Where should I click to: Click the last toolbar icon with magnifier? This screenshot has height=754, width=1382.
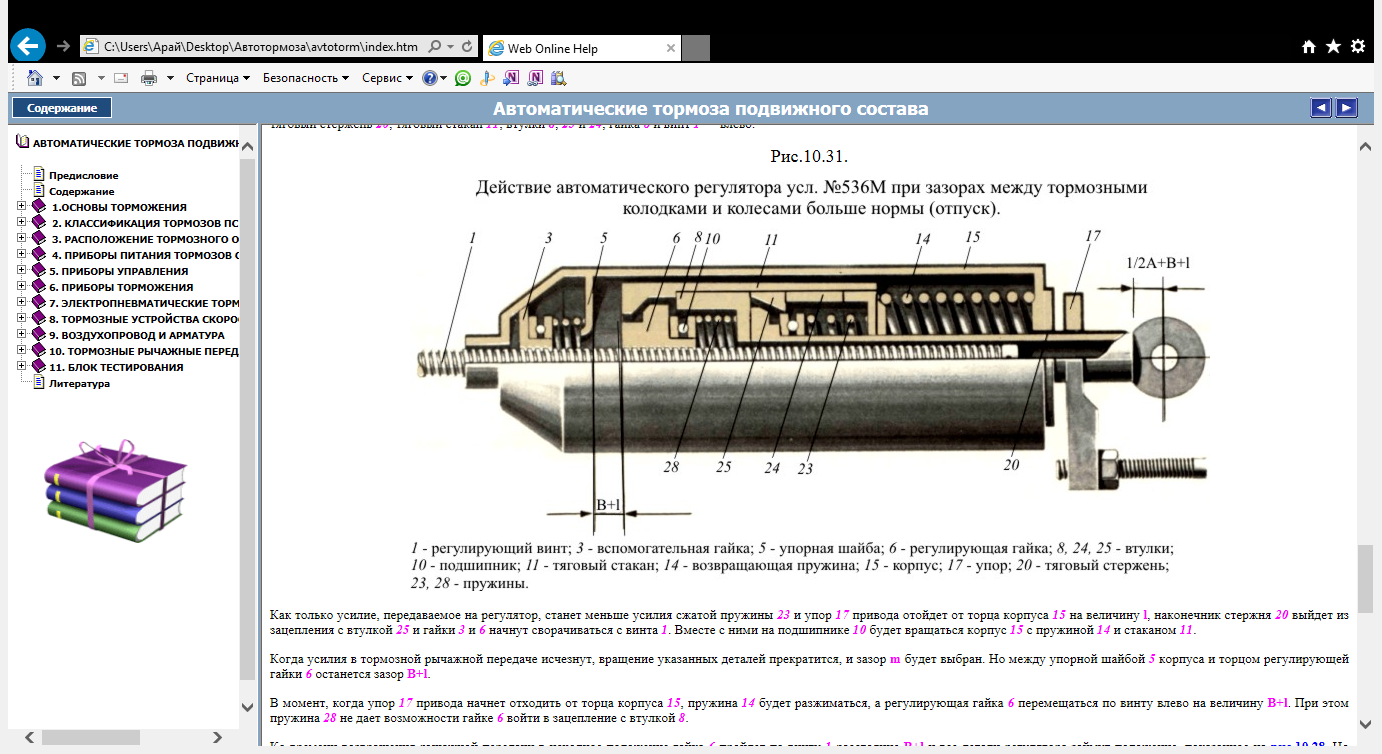(x=558, y=78)
